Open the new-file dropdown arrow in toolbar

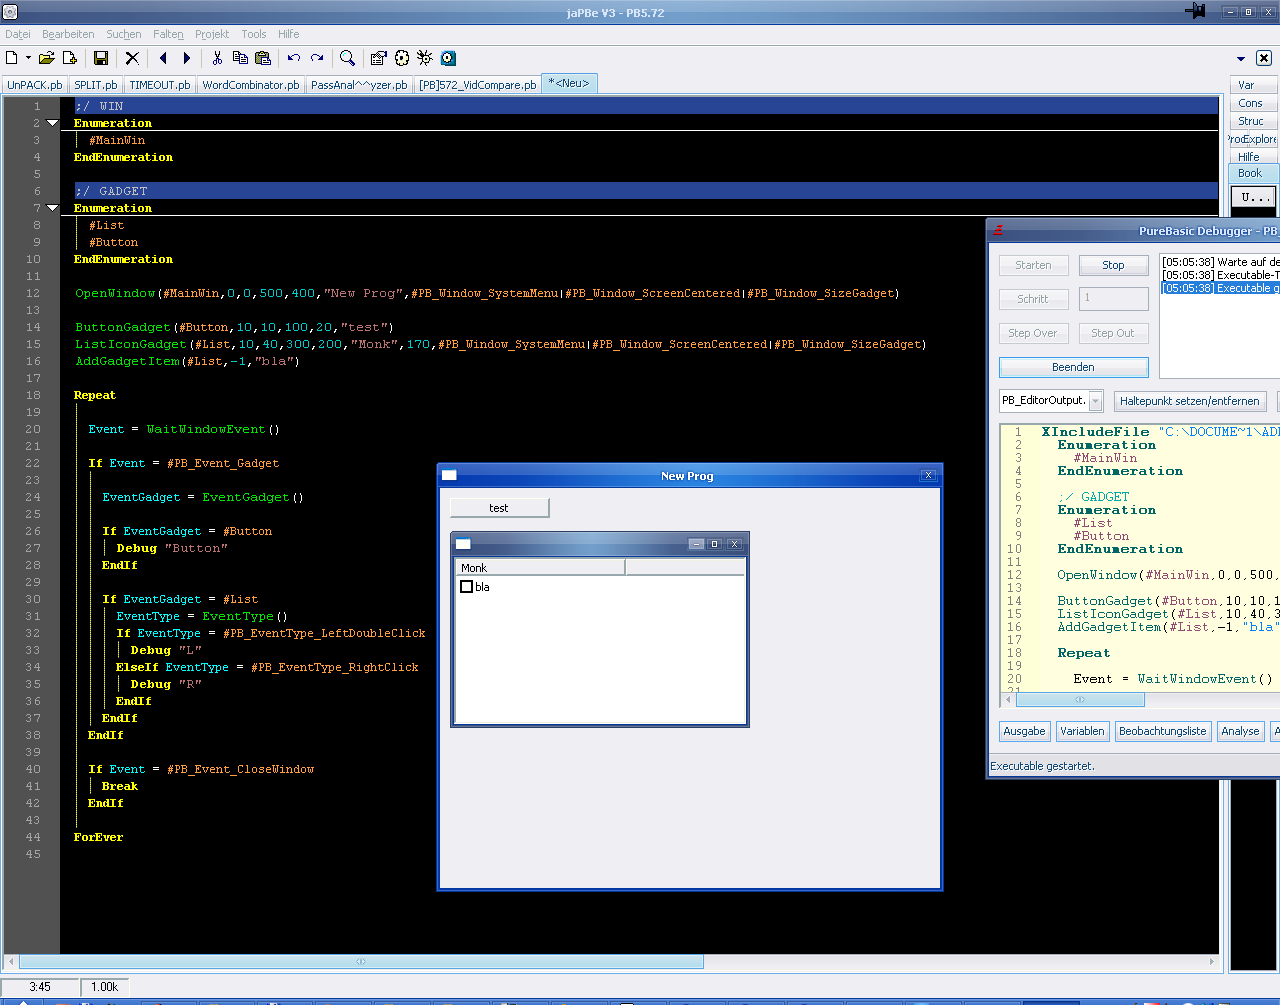coord(28,58)
